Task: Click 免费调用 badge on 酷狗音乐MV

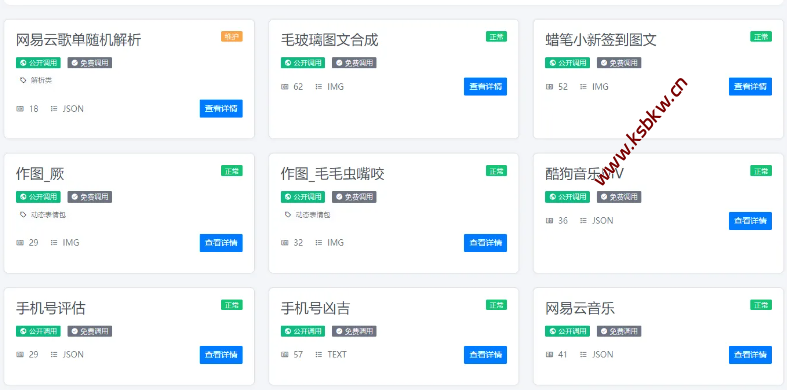Action: [x=619, y=197]
